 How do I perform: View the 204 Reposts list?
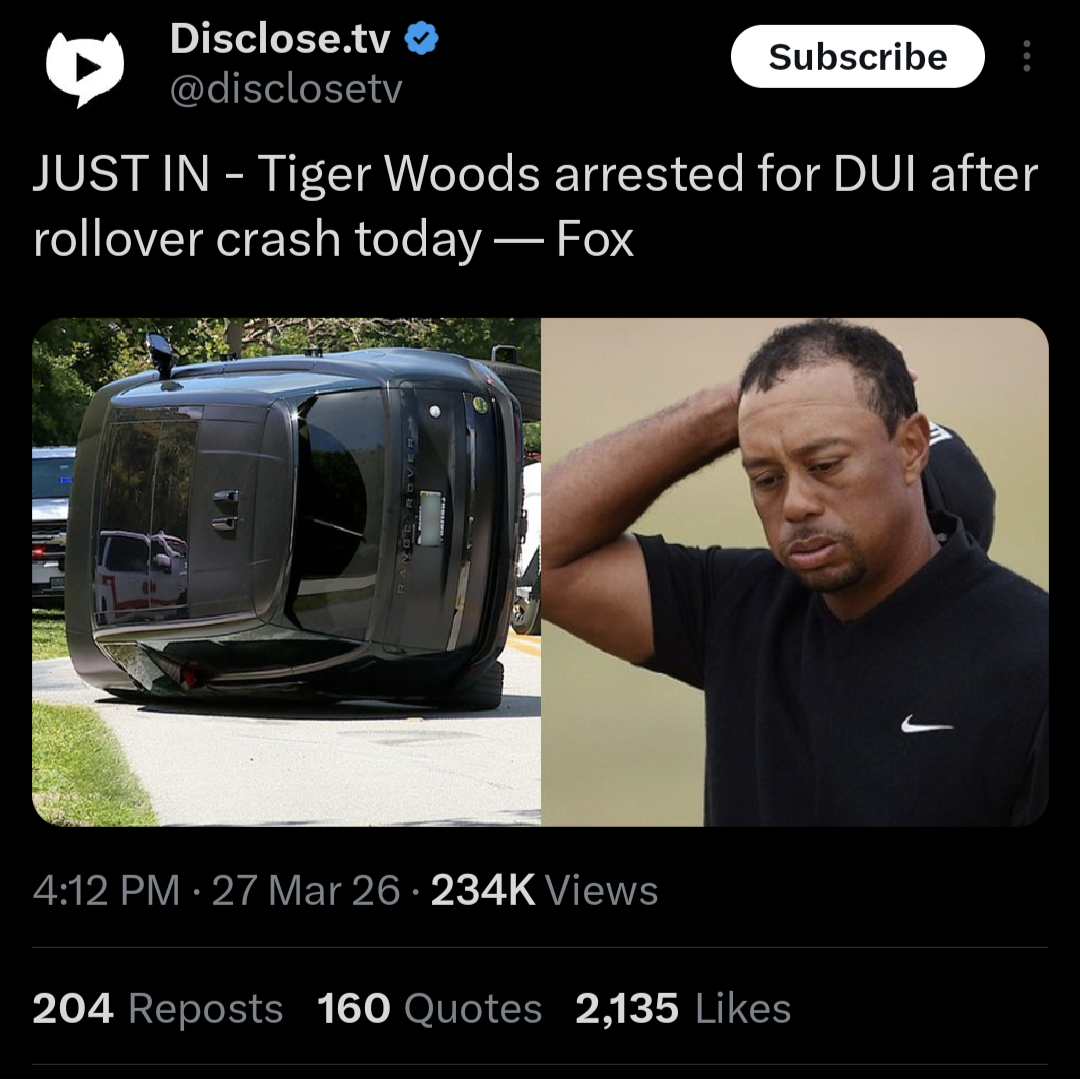pyautogui.click(x=158, y=1009)
